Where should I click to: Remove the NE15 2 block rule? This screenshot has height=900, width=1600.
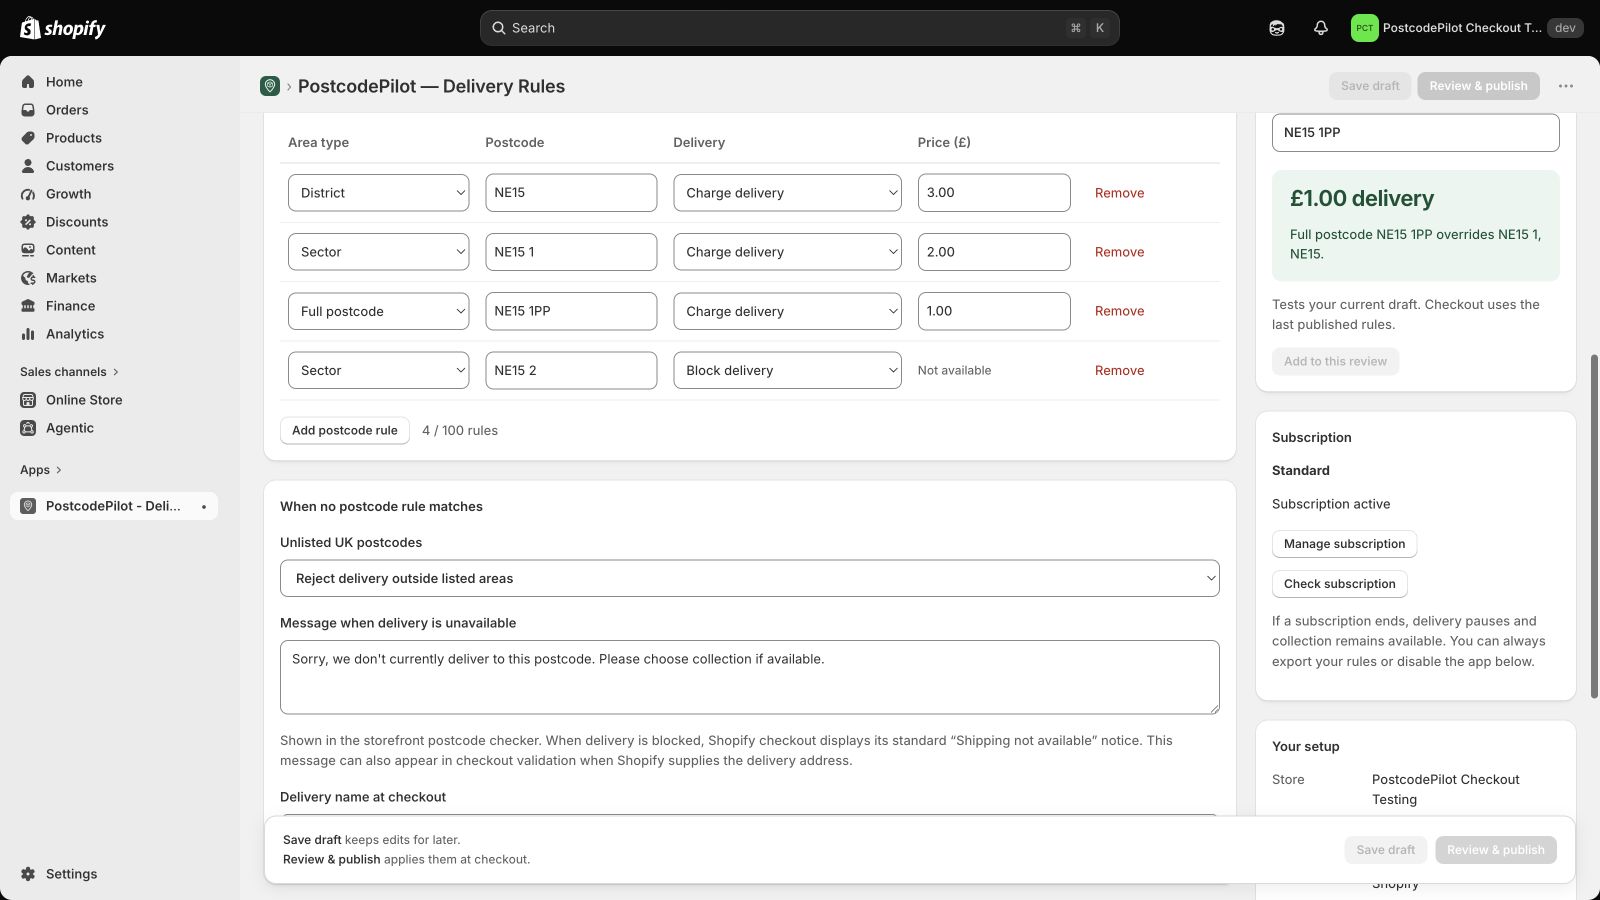tap(1119, 370)
